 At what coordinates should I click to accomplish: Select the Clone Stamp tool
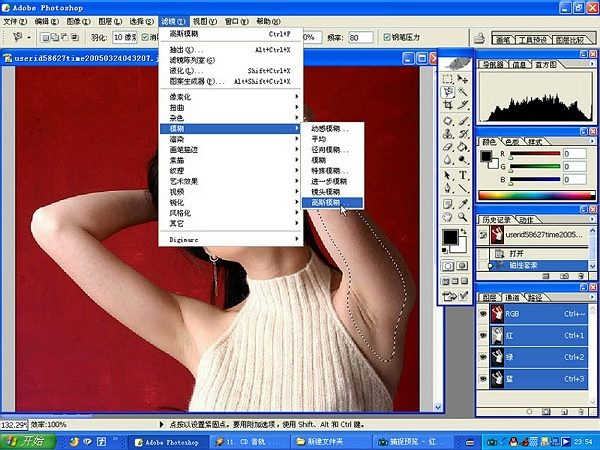(448, 134)
